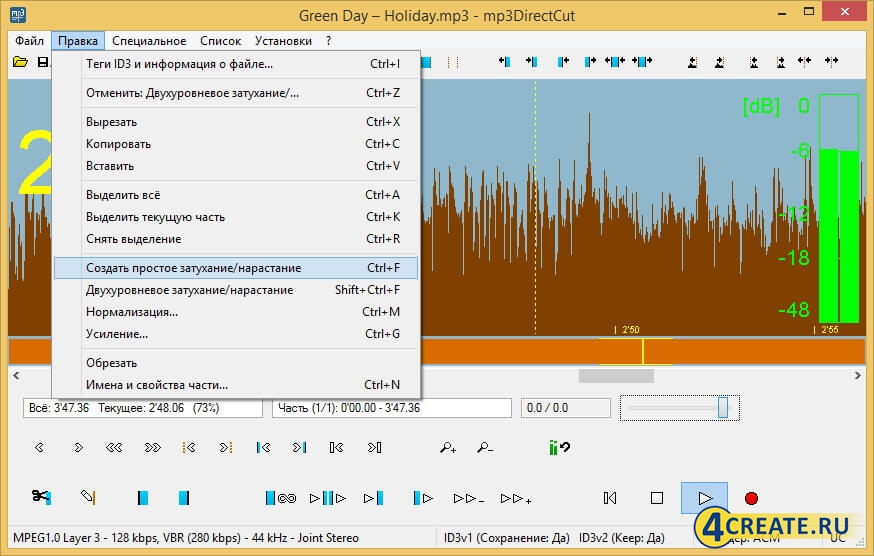
Task: Open the Специальное menu
Action: 149,41
